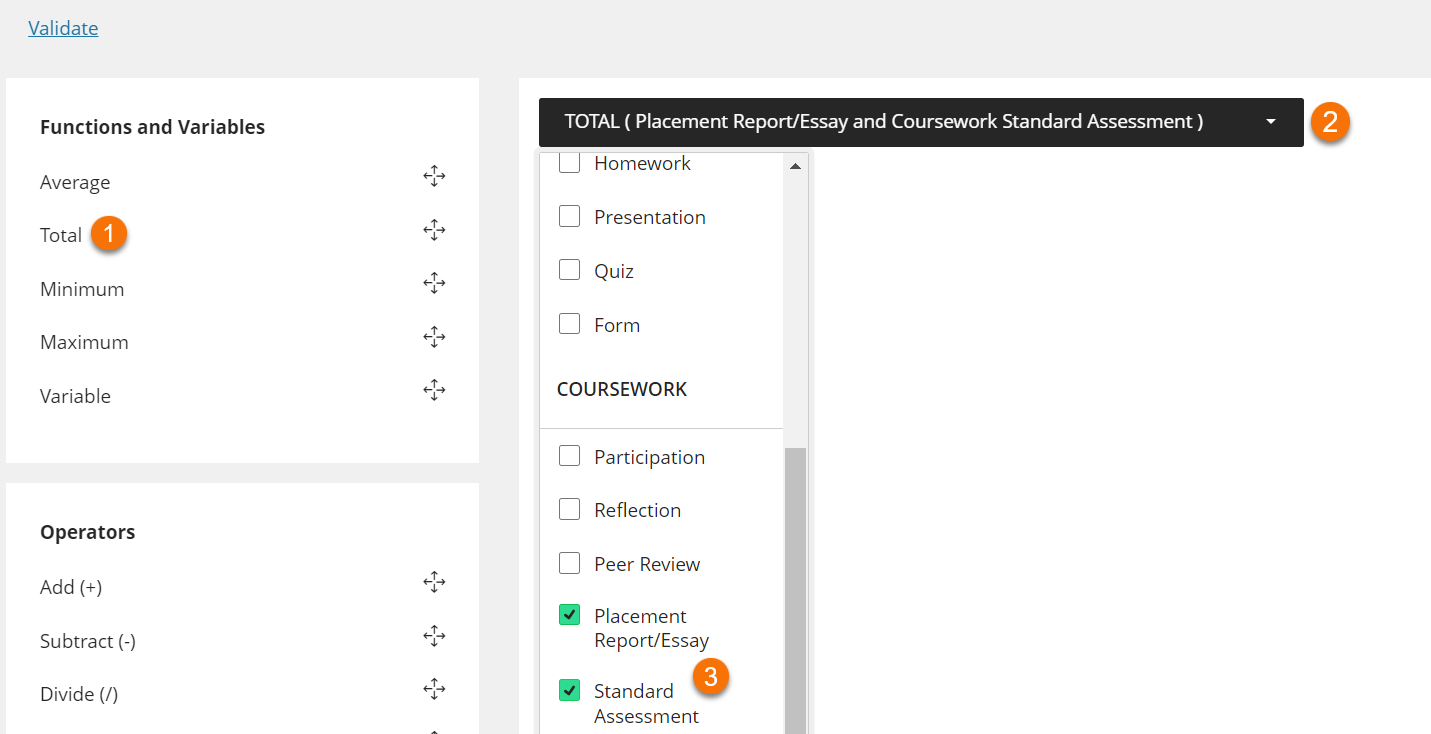Check the Participation checkbox
The height and width of the screenshot is (734, 1431).
tap(569, 455)
